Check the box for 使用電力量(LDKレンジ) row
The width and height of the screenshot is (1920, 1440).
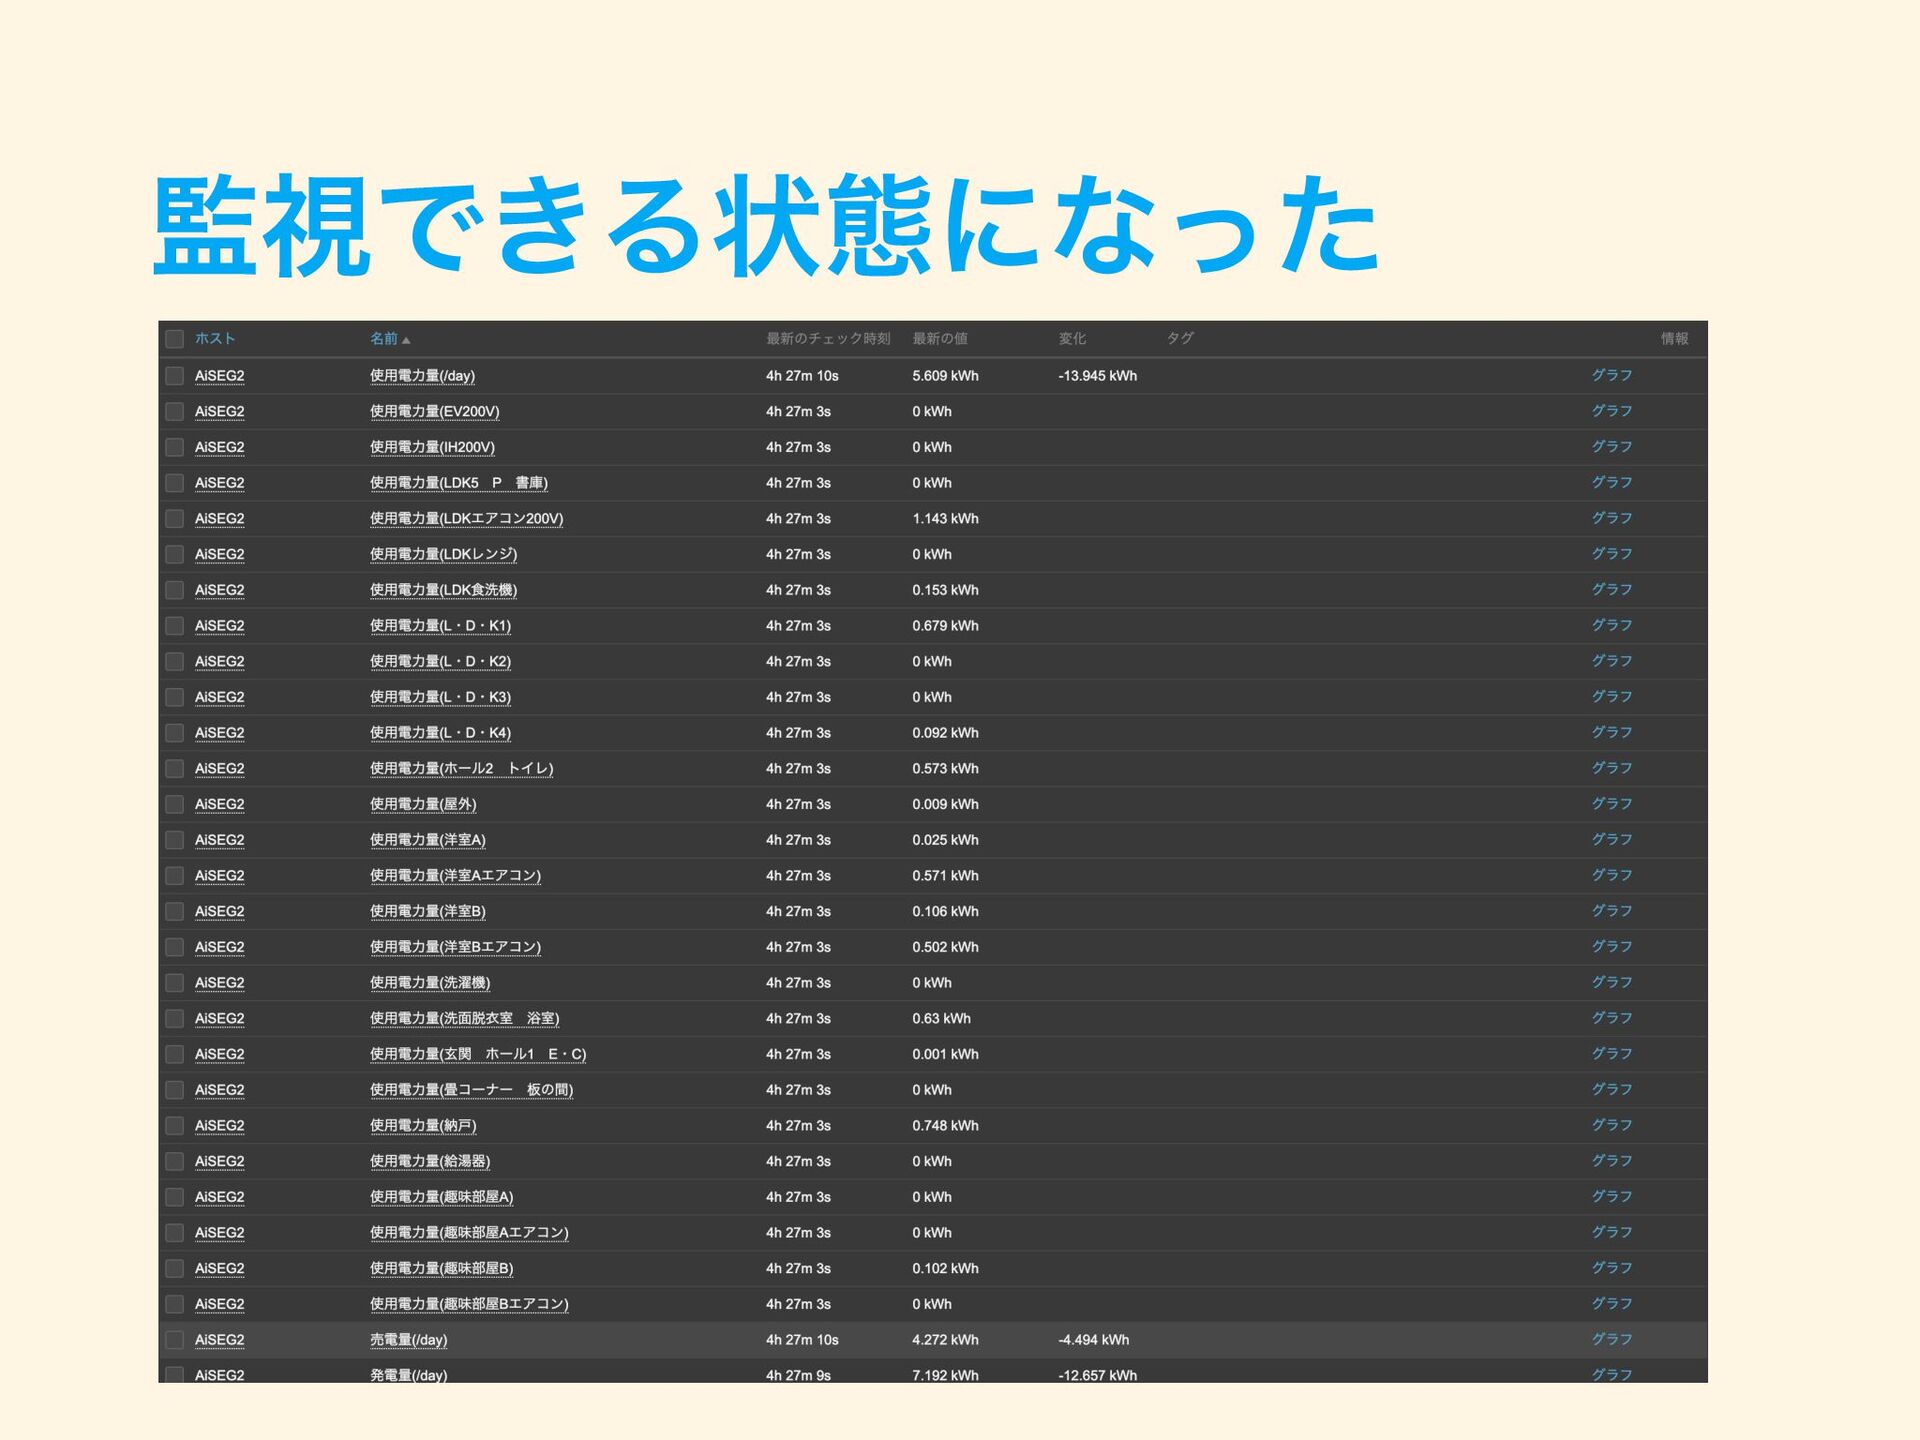pos(175,554)
